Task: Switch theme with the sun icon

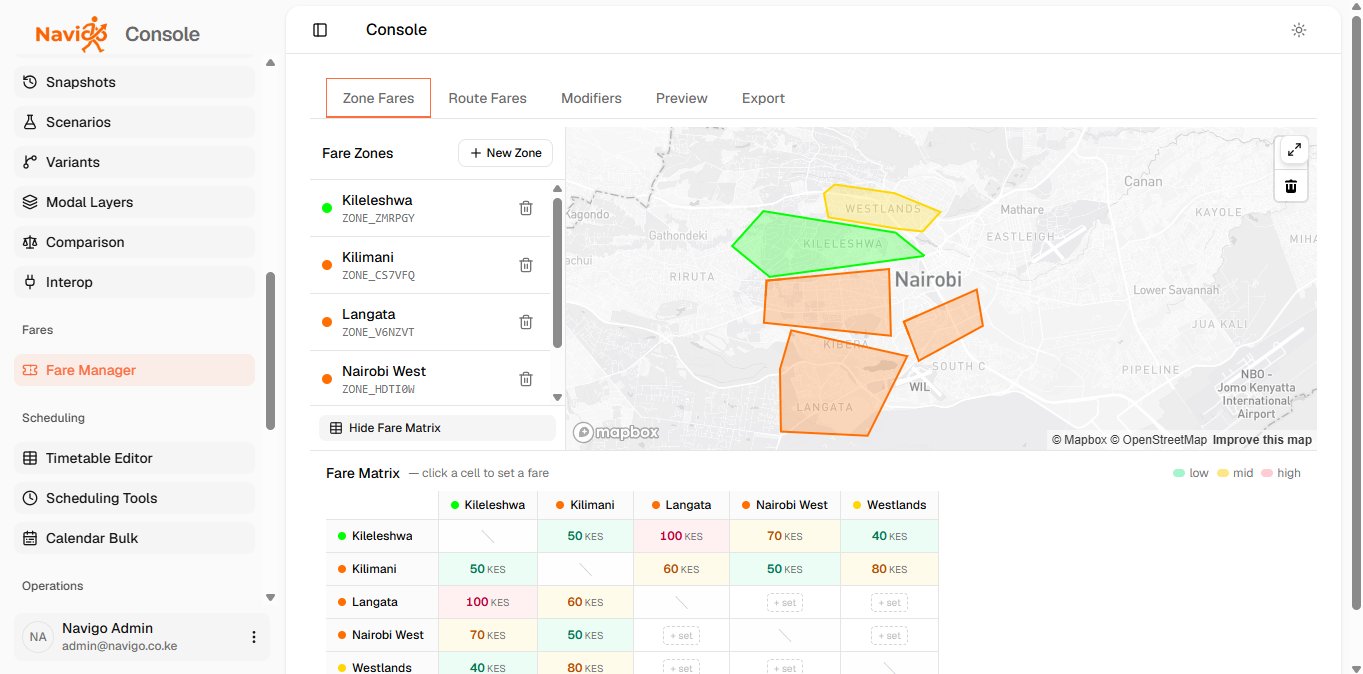Action: coord(1299,30)
